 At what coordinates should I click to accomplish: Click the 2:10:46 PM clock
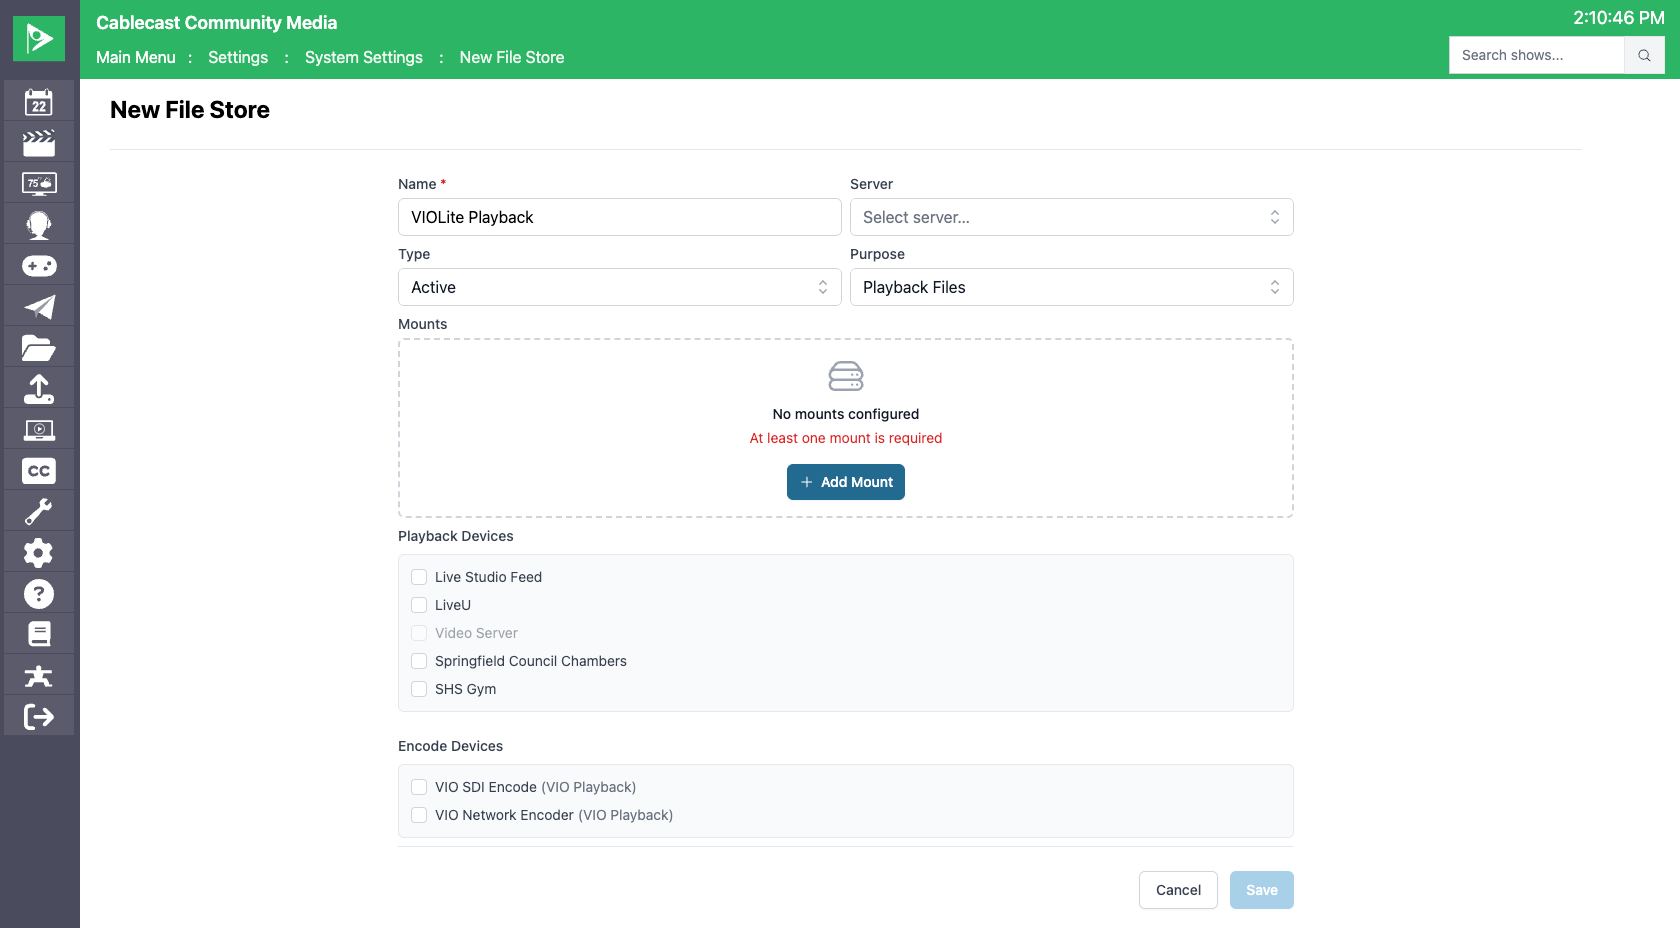tap(1619, 18)
